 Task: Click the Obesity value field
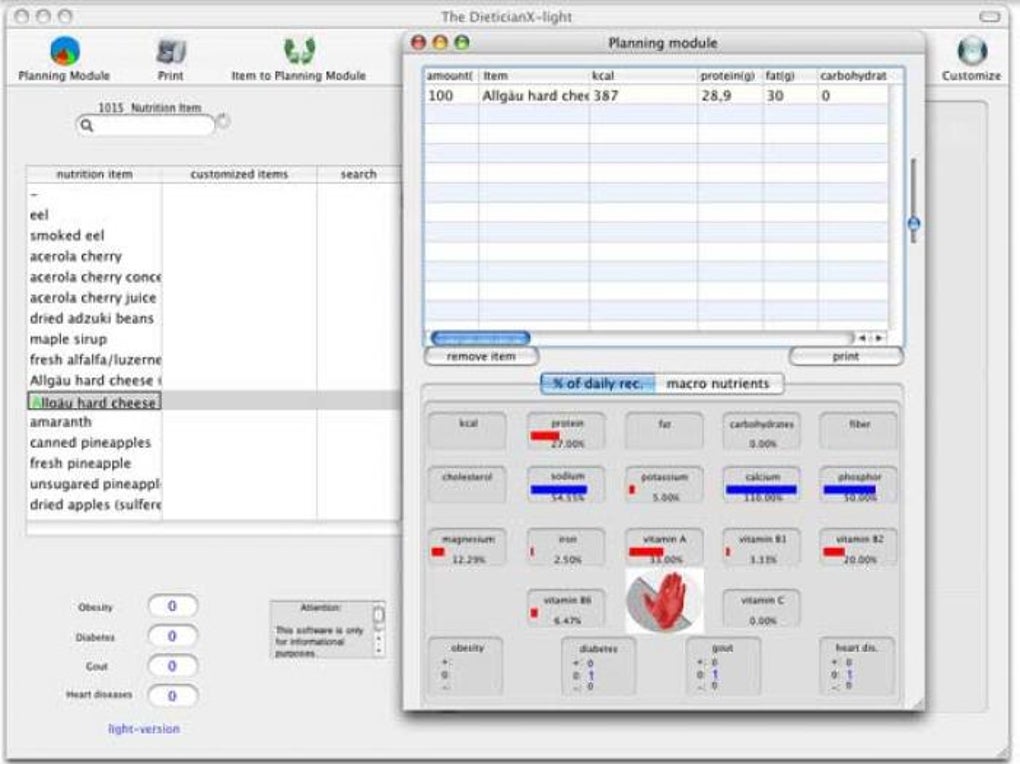(x=172, y=607)
